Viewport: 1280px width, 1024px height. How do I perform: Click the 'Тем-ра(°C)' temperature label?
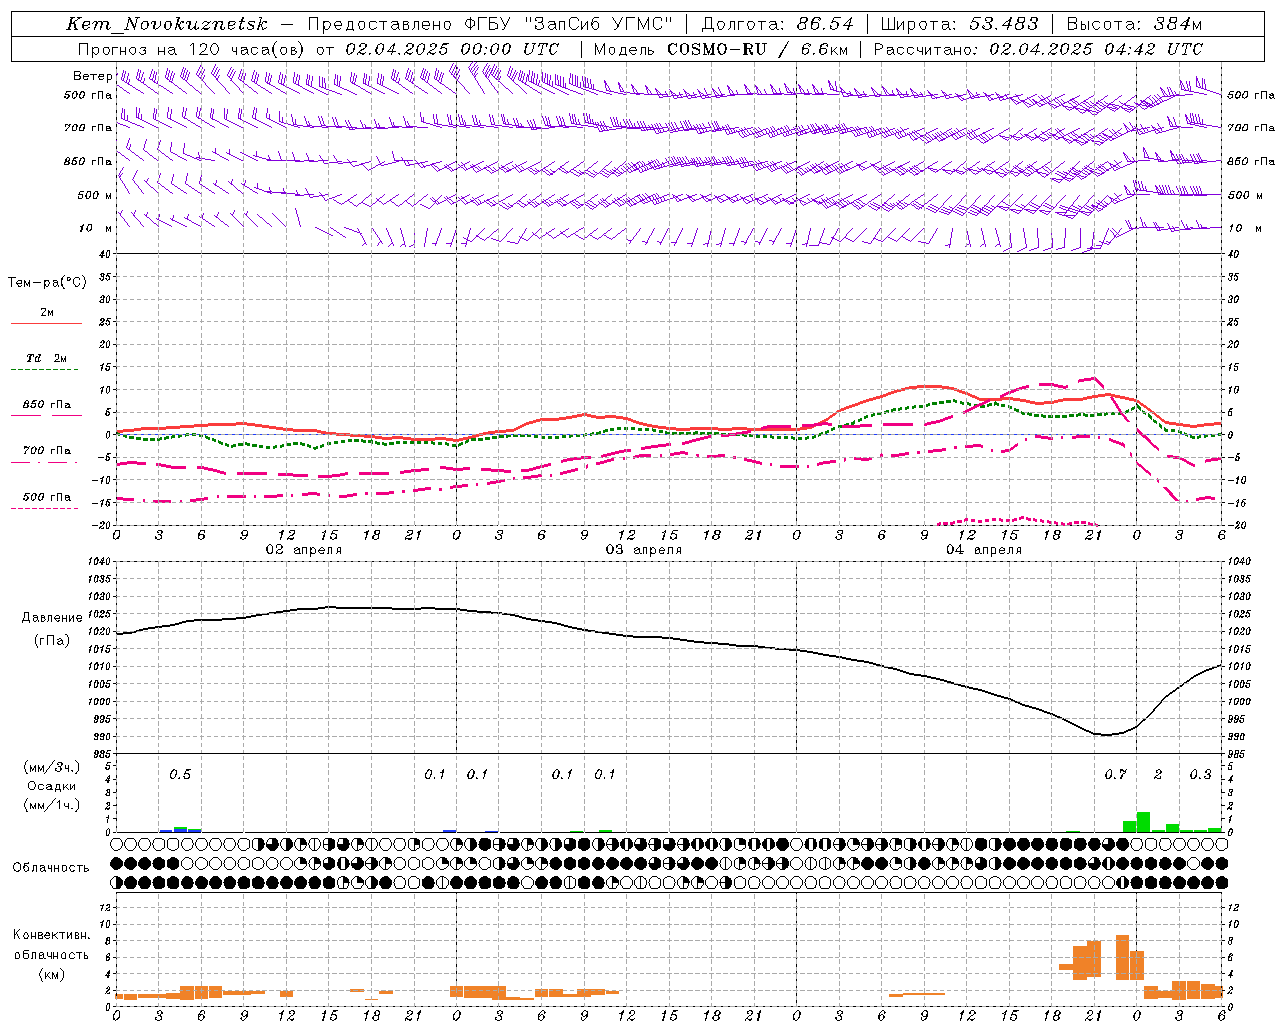(x=47, y=283)
